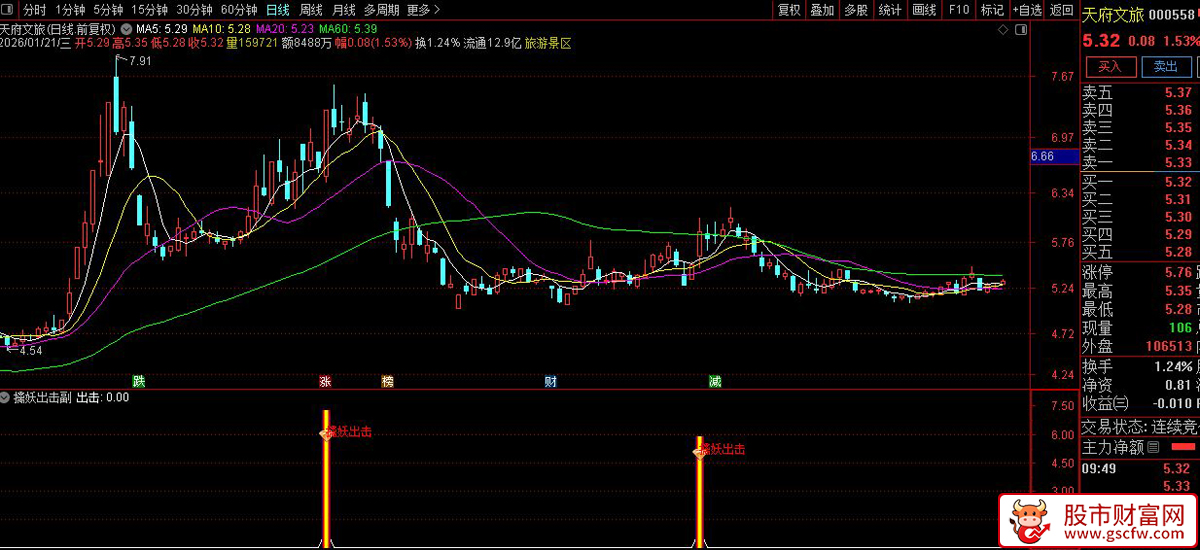Click the 卖出 sell button
Viewport: 1200px width, 550px height.
click(1166, 66)
